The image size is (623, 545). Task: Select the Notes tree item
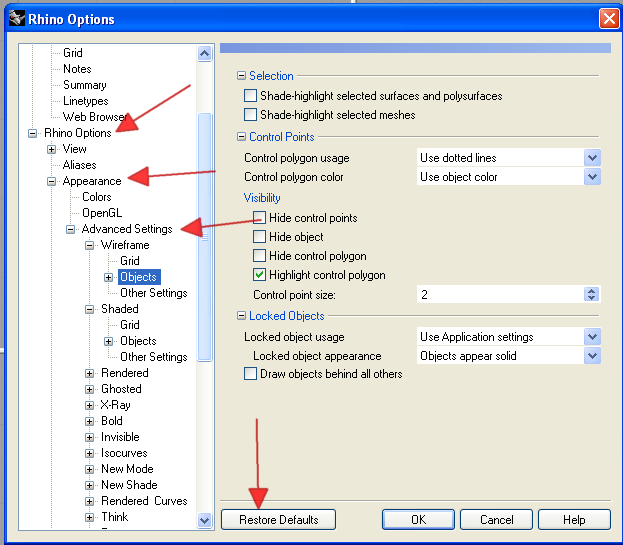[x=77, y=69]
